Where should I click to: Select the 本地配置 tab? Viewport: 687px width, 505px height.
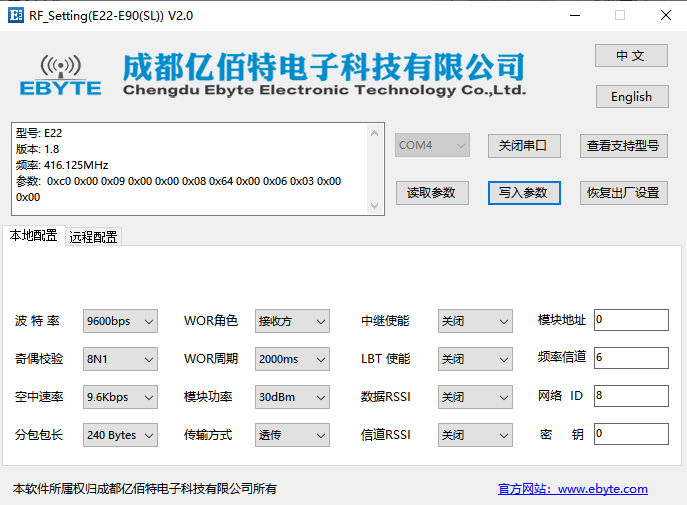(x=33, y=236)
